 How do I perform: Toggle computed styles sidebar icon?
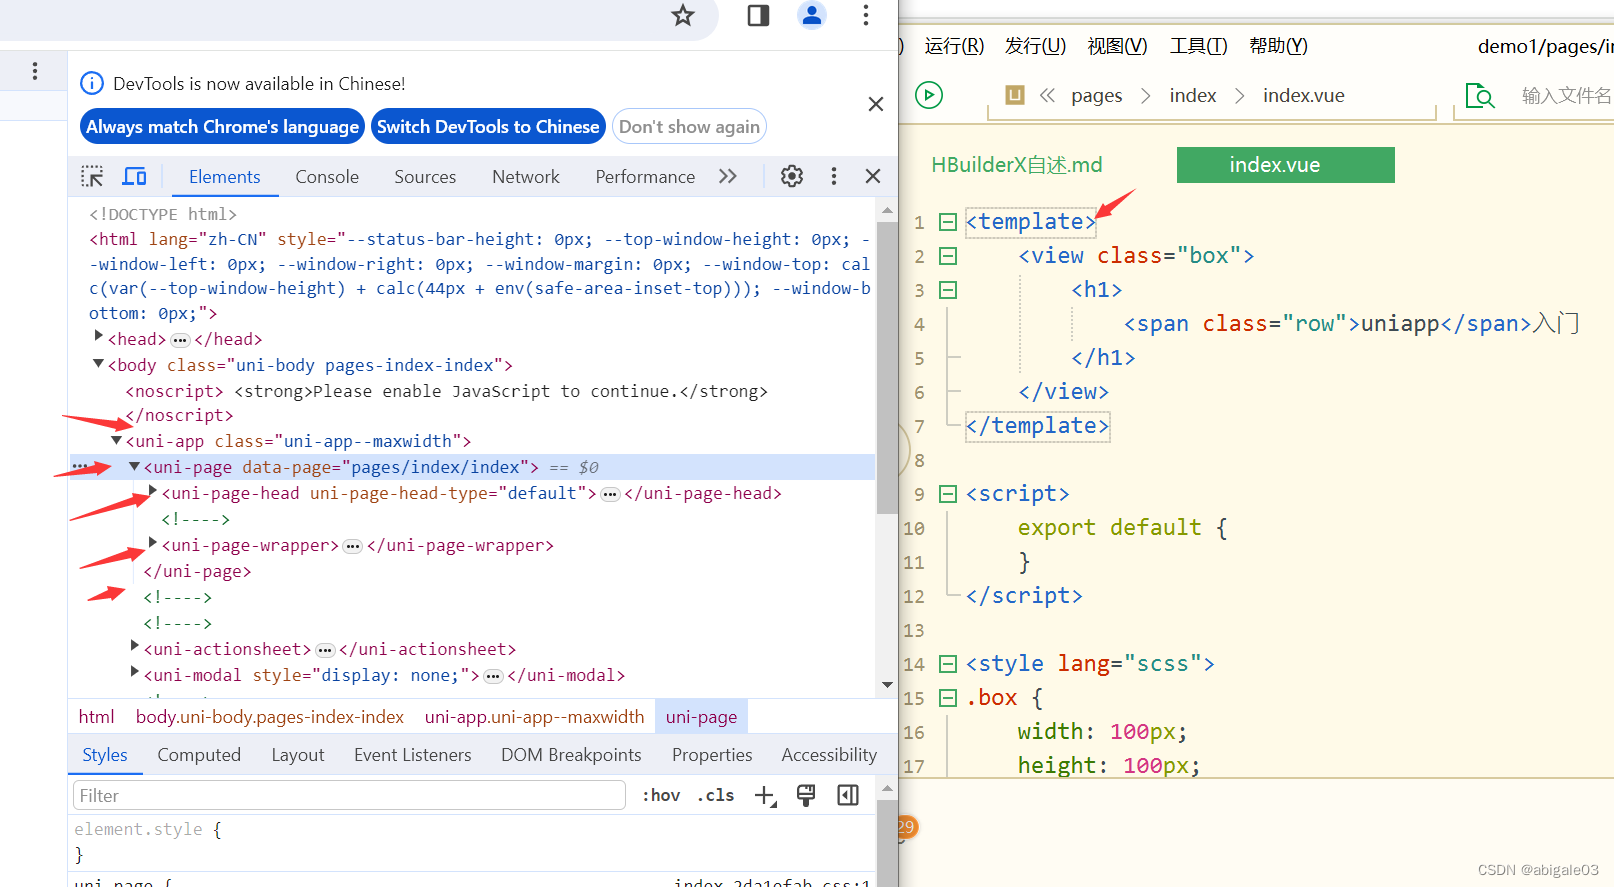[848, 795]
